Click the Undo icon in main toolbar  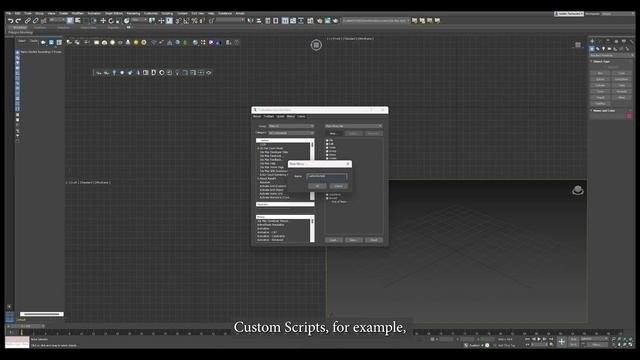point(11,20)
